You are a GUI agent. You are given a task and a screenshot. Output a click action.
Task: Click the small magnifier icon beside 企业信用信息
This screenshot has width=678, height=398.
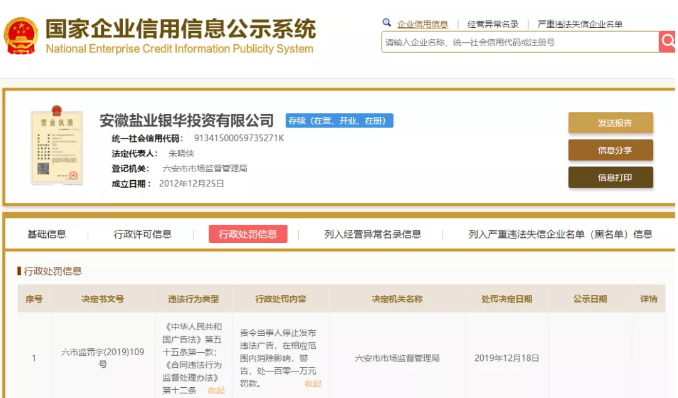click(387, 22)
